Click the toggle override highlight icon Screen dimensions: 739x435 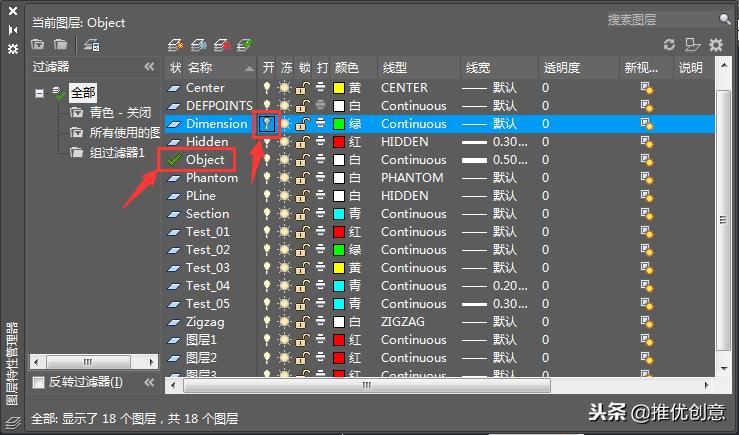(x=692, y=45)
